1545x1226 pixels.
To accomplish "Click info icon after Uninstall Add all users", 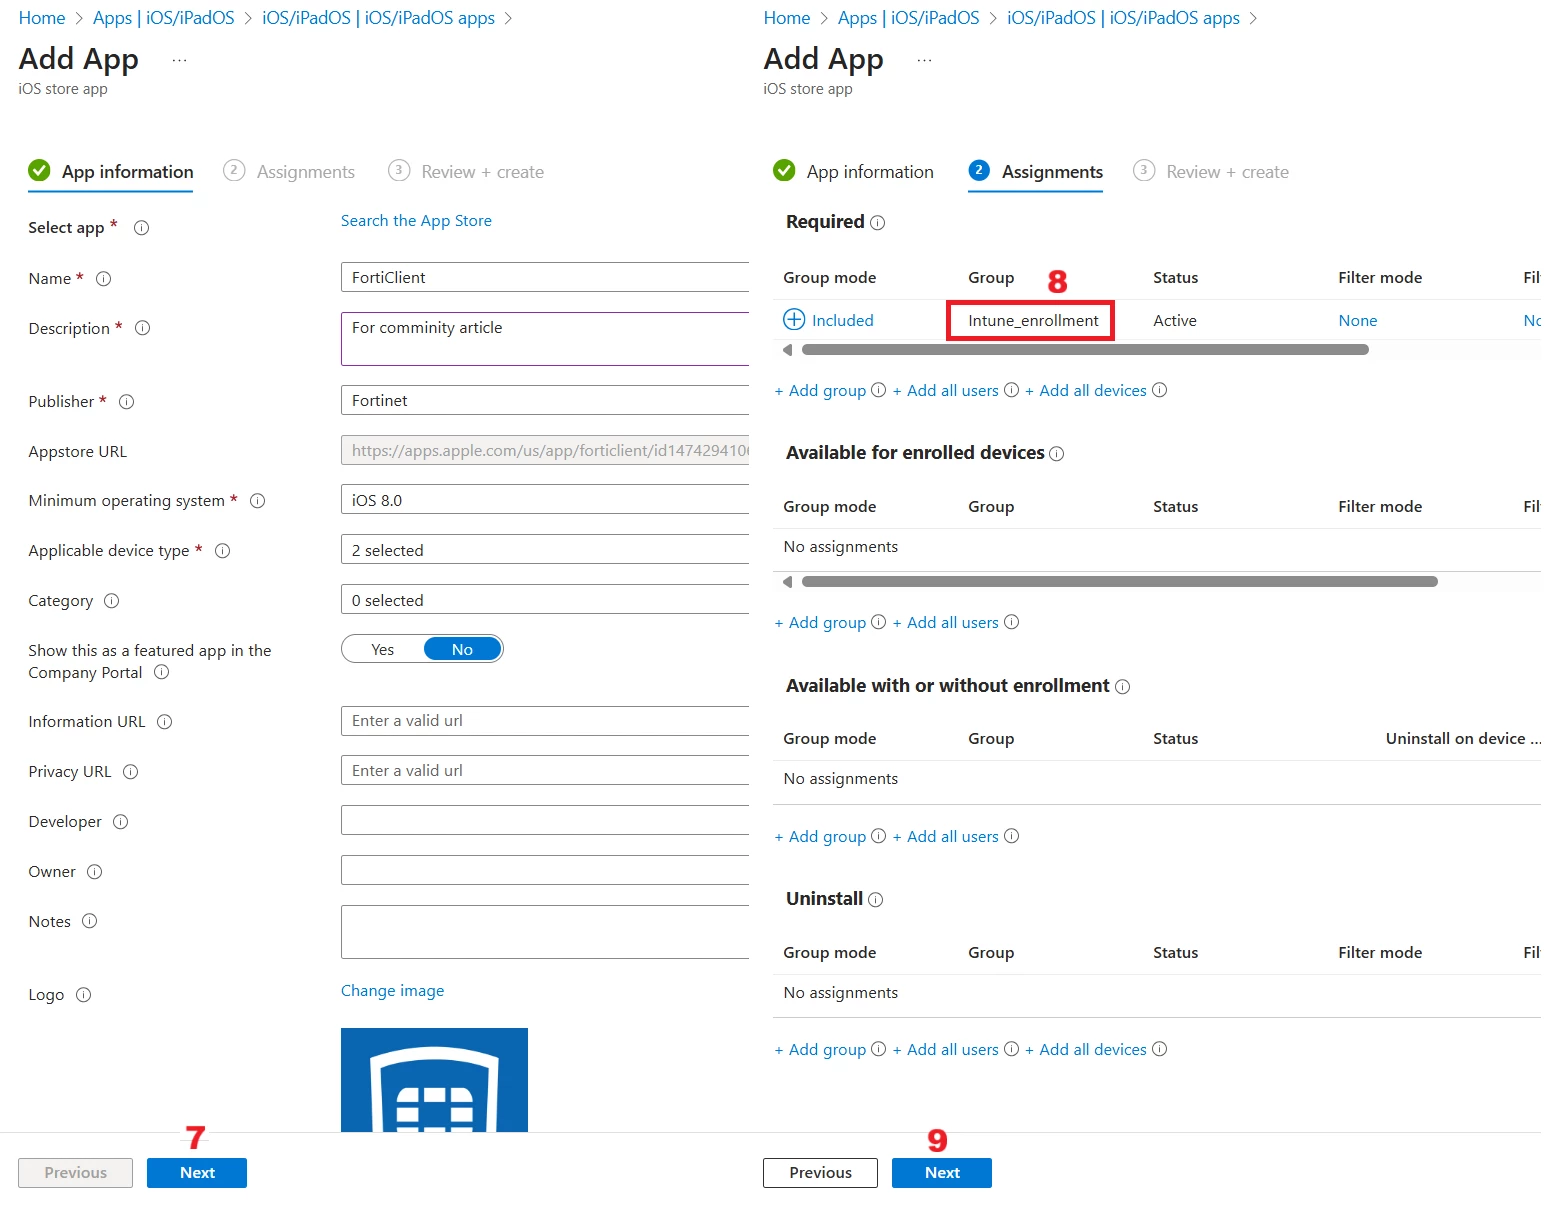I will (x=1011, y=1049).
